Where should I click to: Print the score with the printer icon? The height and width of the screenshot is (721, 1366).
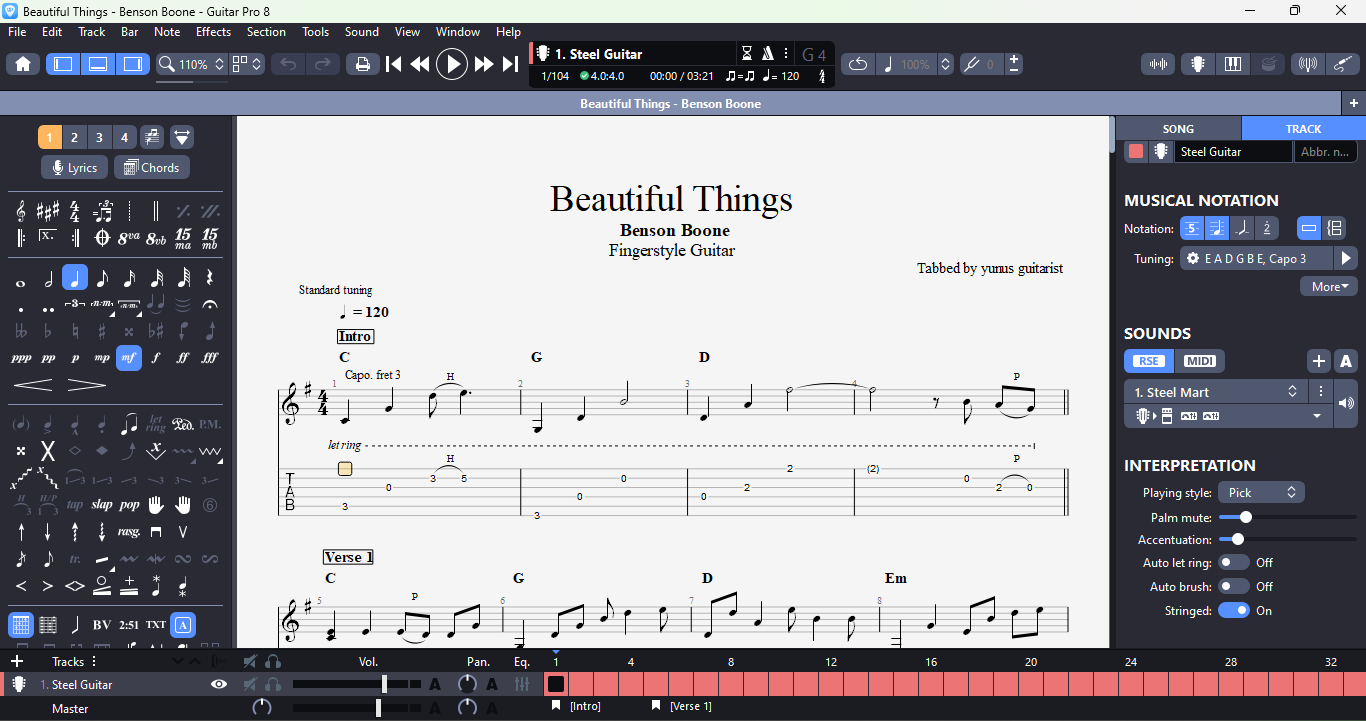pos(362,64)
